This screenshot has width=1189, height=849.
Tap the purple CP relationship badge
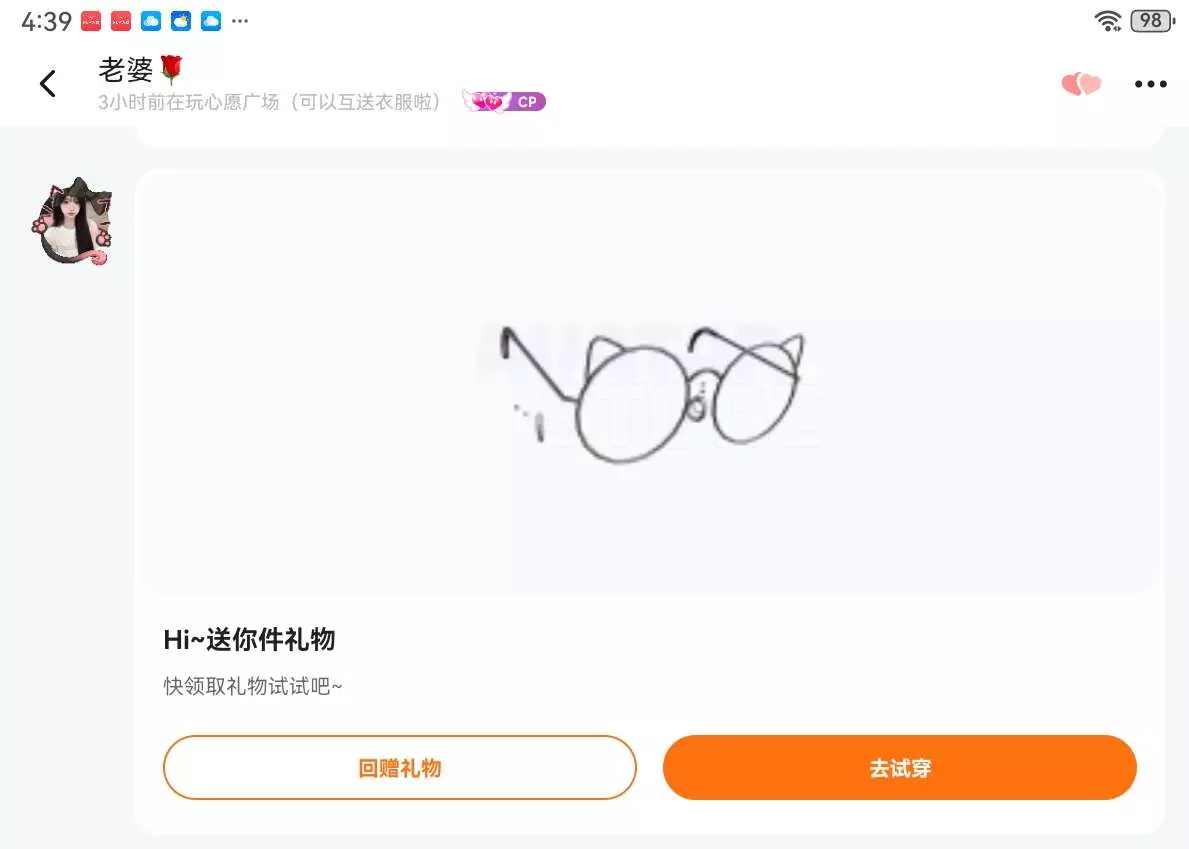click(504, 102)
